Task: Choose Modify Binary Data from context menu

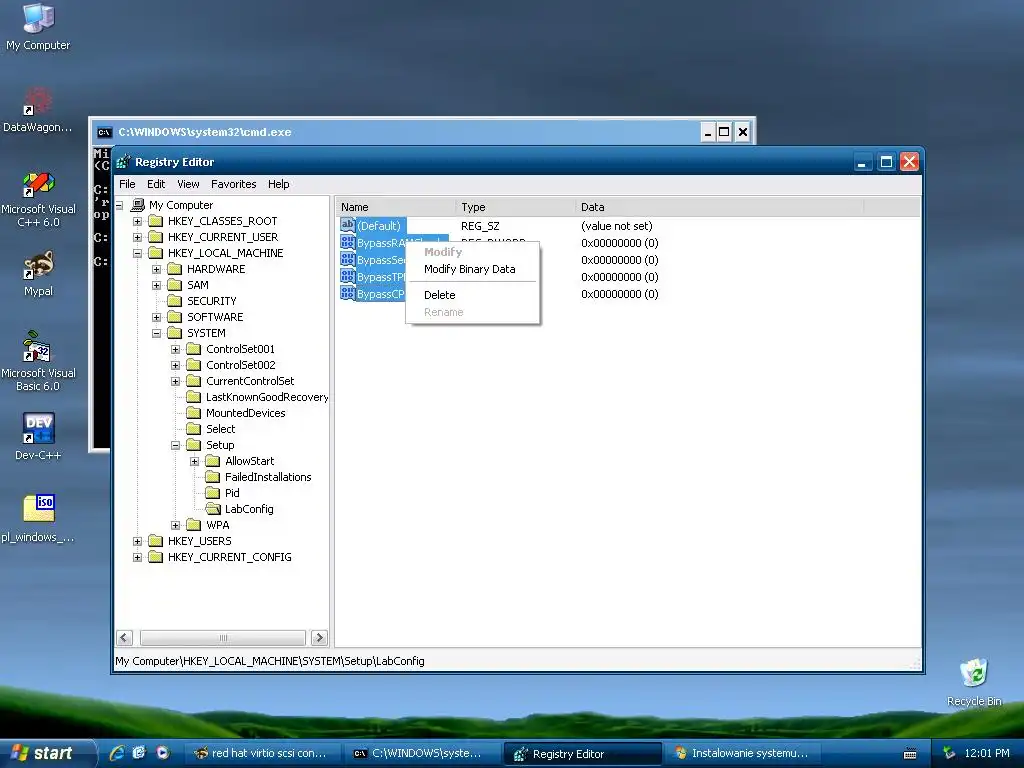Action: pos(472,269)
